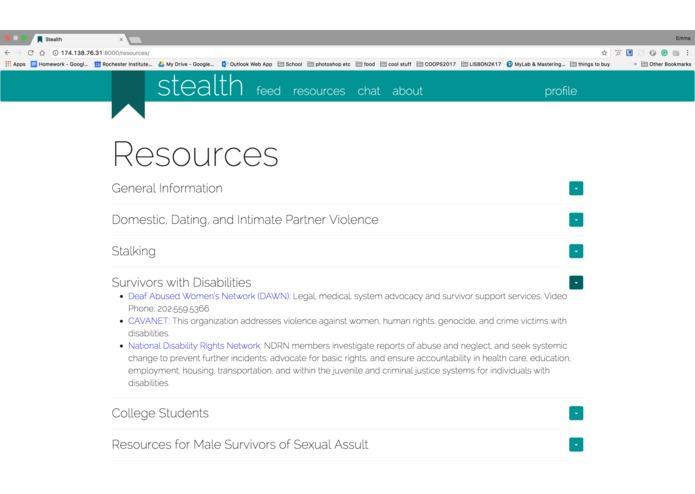Viewport: 695px width, 494px height.
Task: Click the address bar URL field
Action: tap(328, 53)
